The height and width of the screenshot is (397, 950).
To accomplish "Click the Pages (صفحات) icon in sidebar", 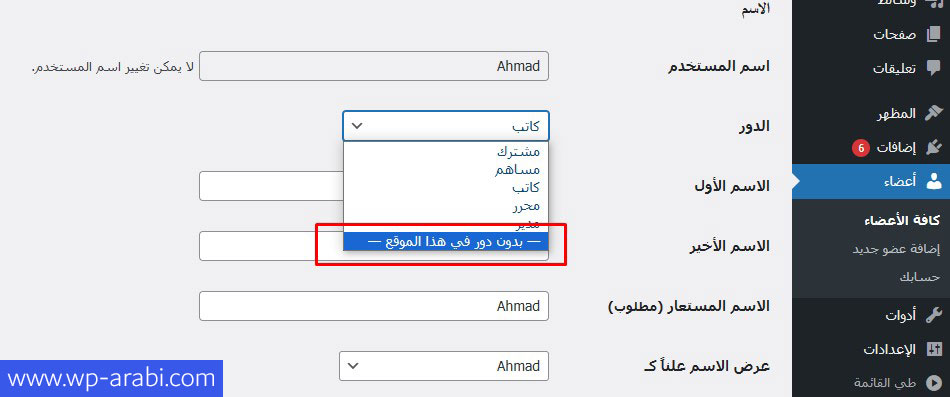I will pos(934,35).
